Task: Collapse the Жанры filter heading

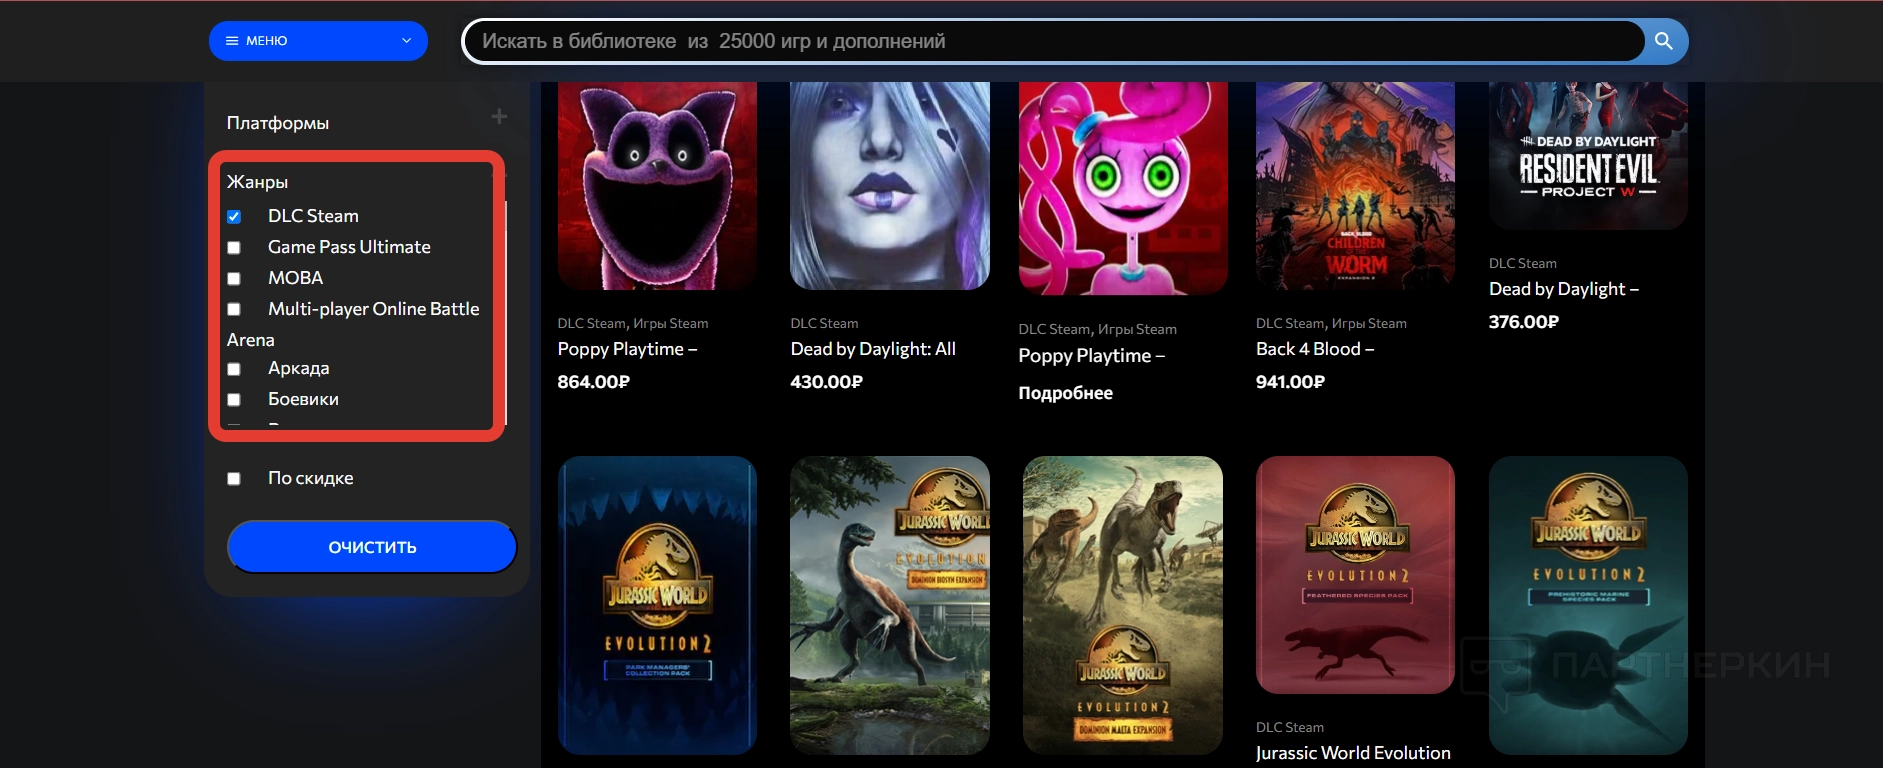Action: (257, 182)
